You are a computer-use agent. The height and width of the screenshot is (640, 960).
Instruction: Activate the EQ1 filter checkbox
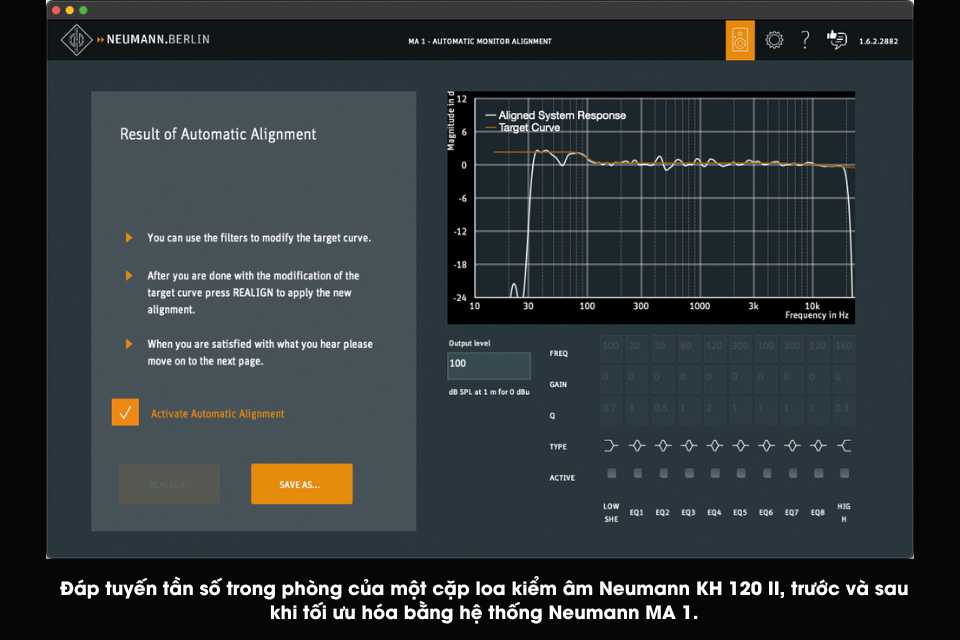pyautogui.click(x=637, y=473)
